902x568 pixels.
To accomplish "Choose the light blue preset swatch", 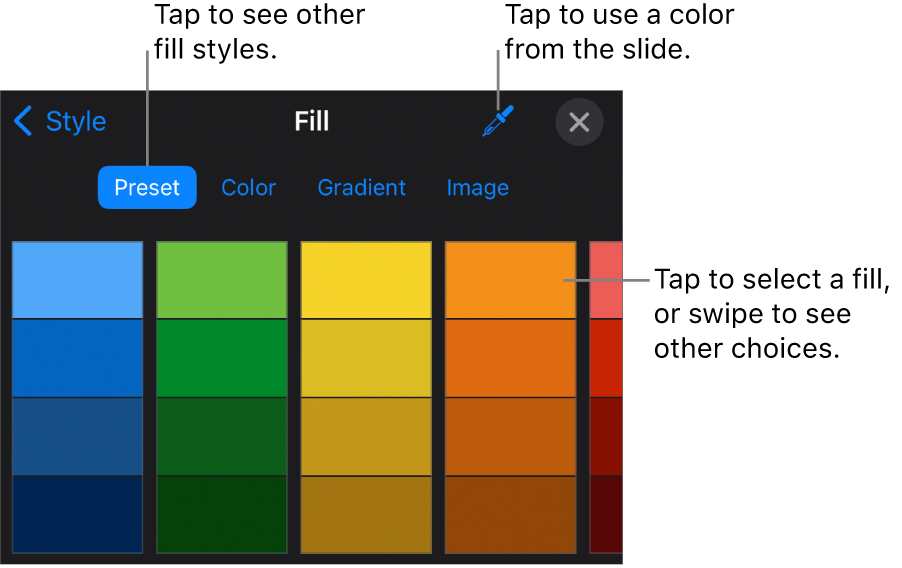I will 77,280.
